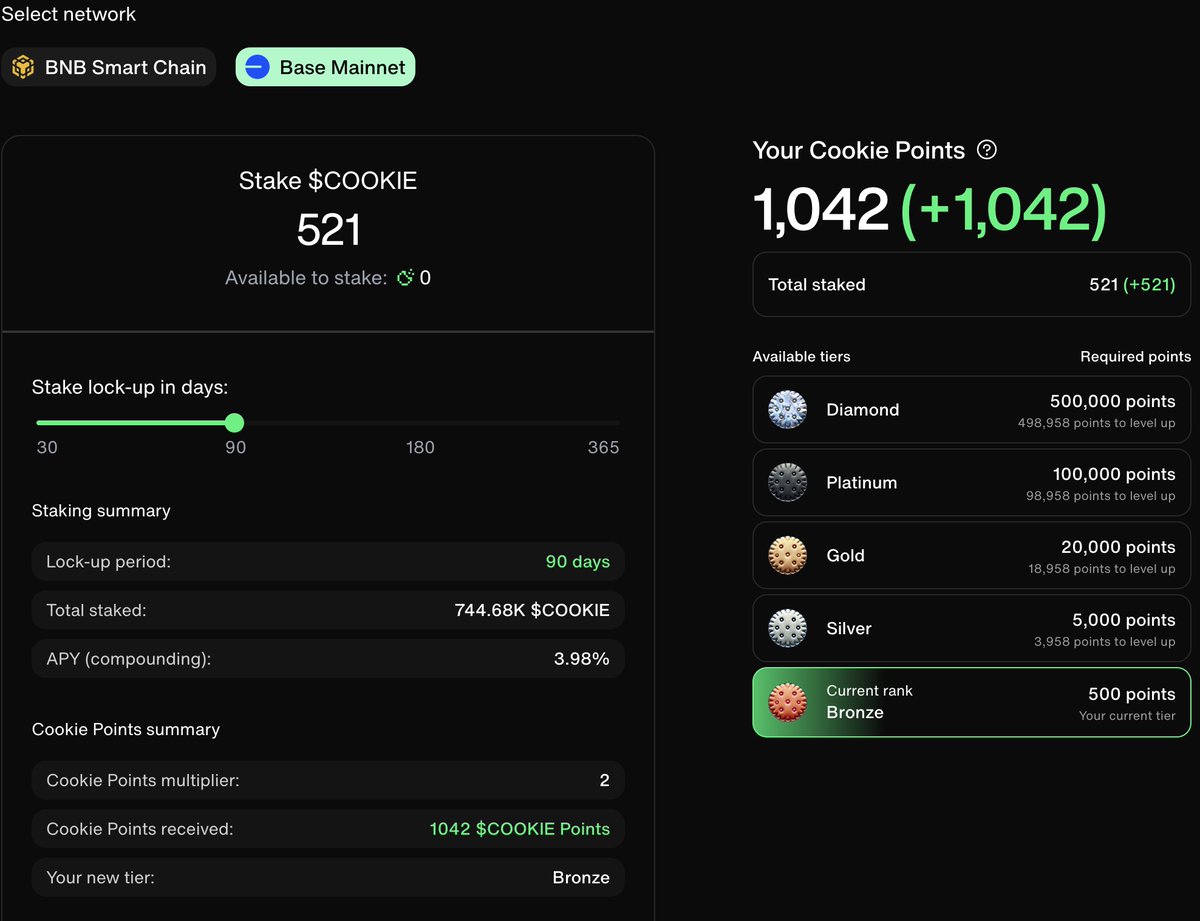Viewport: 1200px width, 921px height.
Task: Click the Bronze current rank badge icon
Action: click(787, 702)
